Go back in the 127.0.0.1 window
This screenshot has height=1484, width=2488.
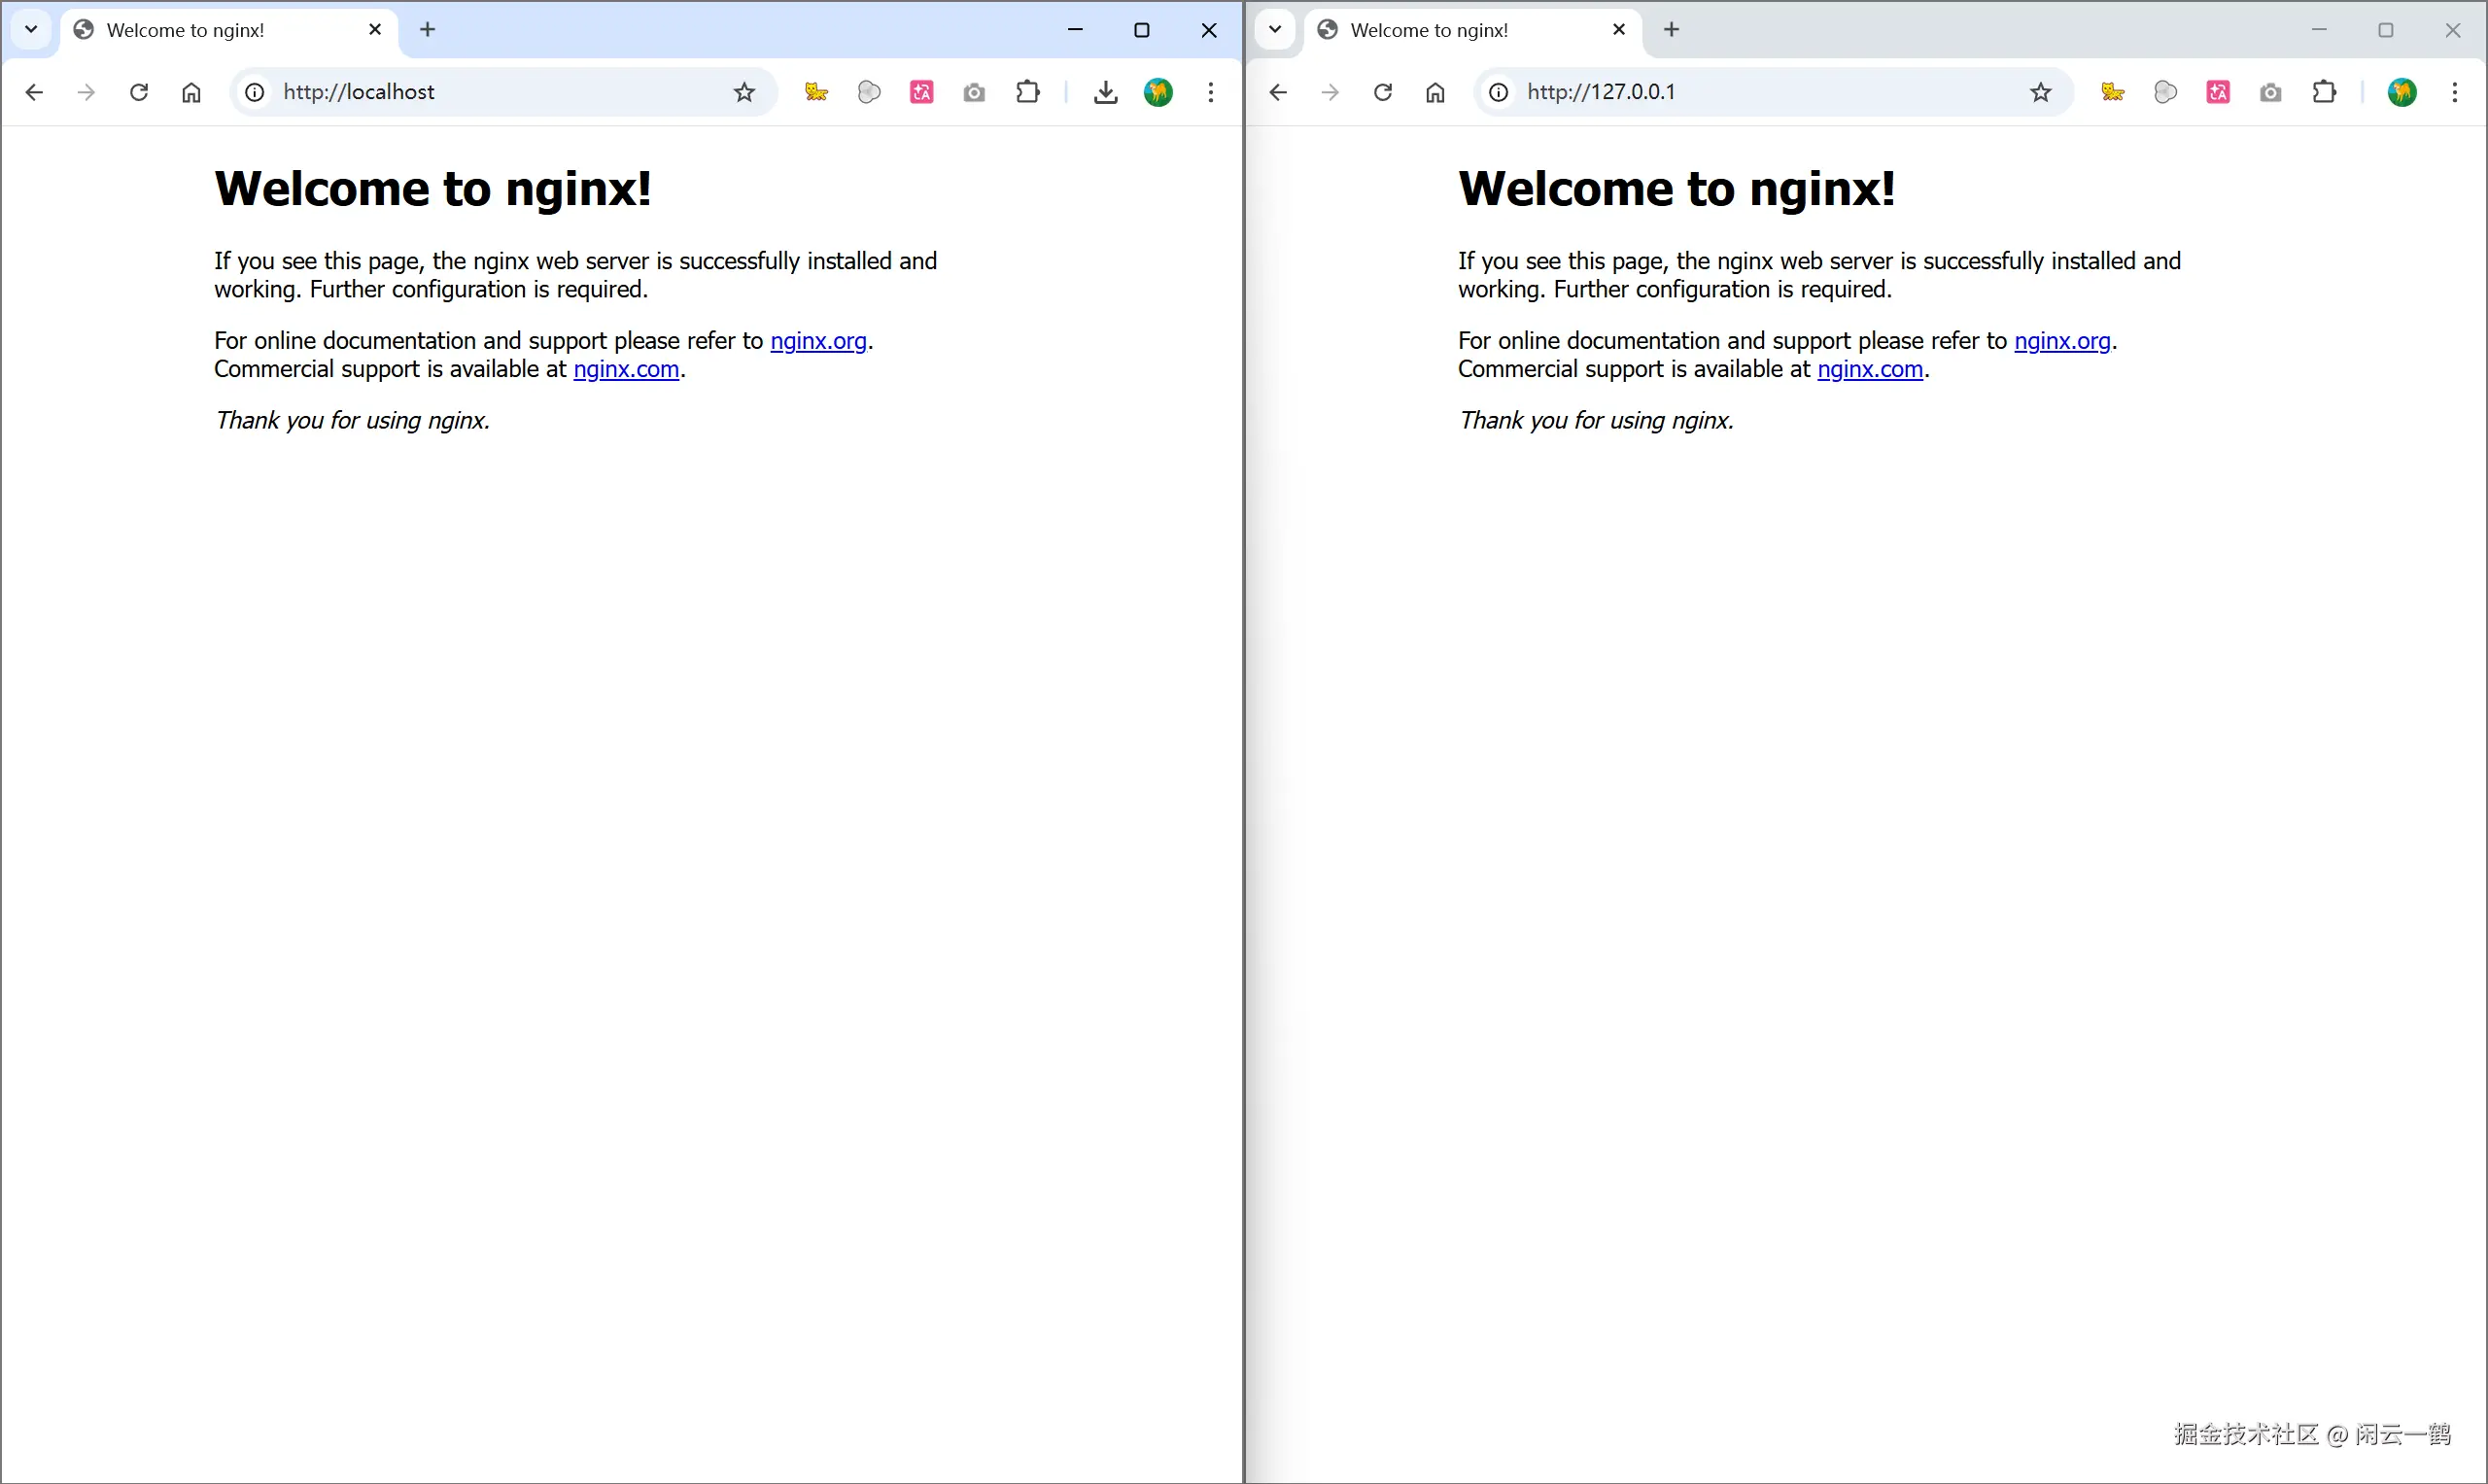click(1277, 92)
